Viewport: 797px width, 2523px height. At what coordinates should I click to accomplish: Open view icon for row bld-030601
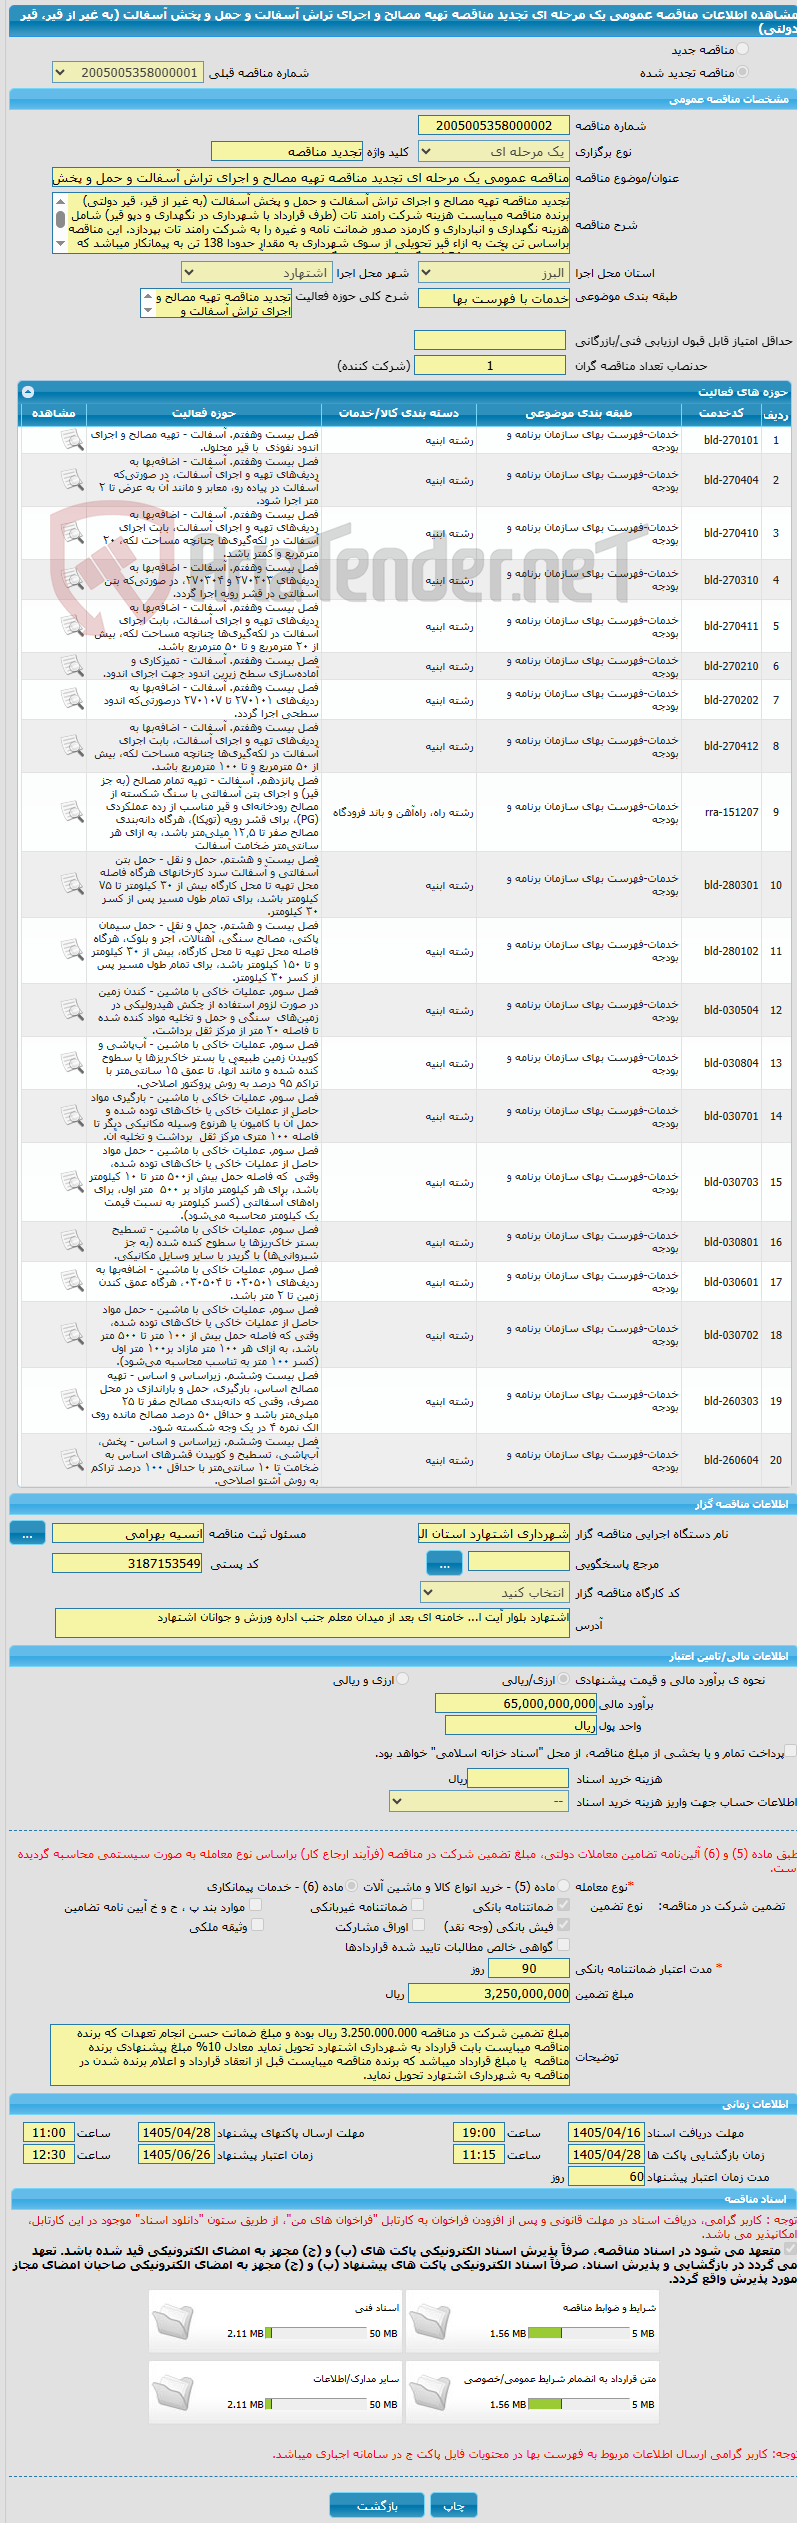tap(71, 1282)
